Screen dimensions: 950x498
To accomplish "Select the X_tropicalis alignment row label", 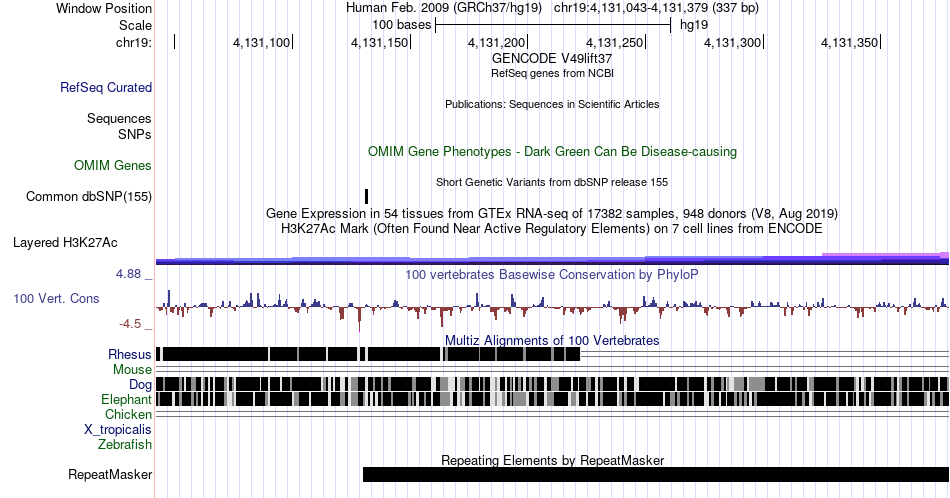I will click(x=118, y=429).
